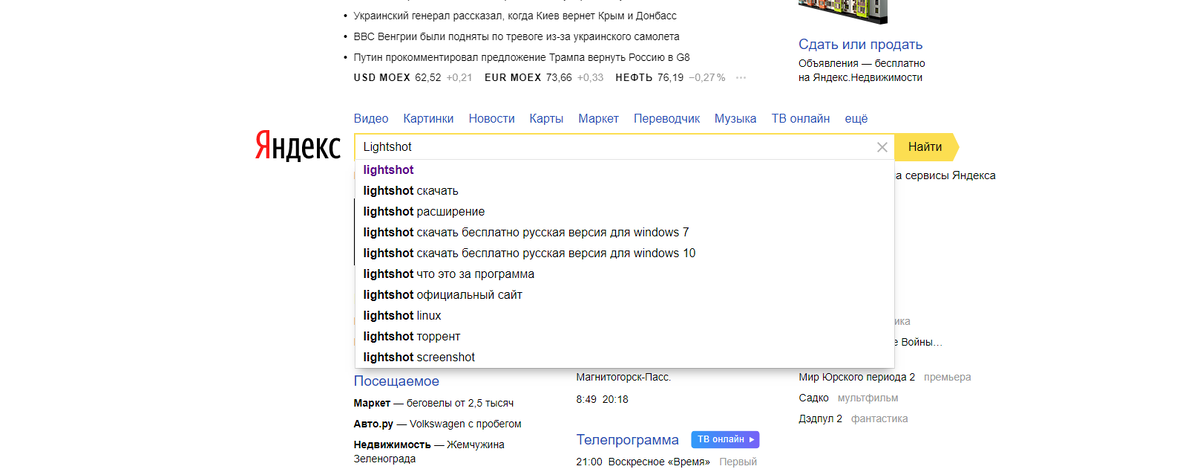Viewport: 1200px width, 472px height.
Task: Click the building image thumbnail in the ad
Action: click(x=843, y=12)
